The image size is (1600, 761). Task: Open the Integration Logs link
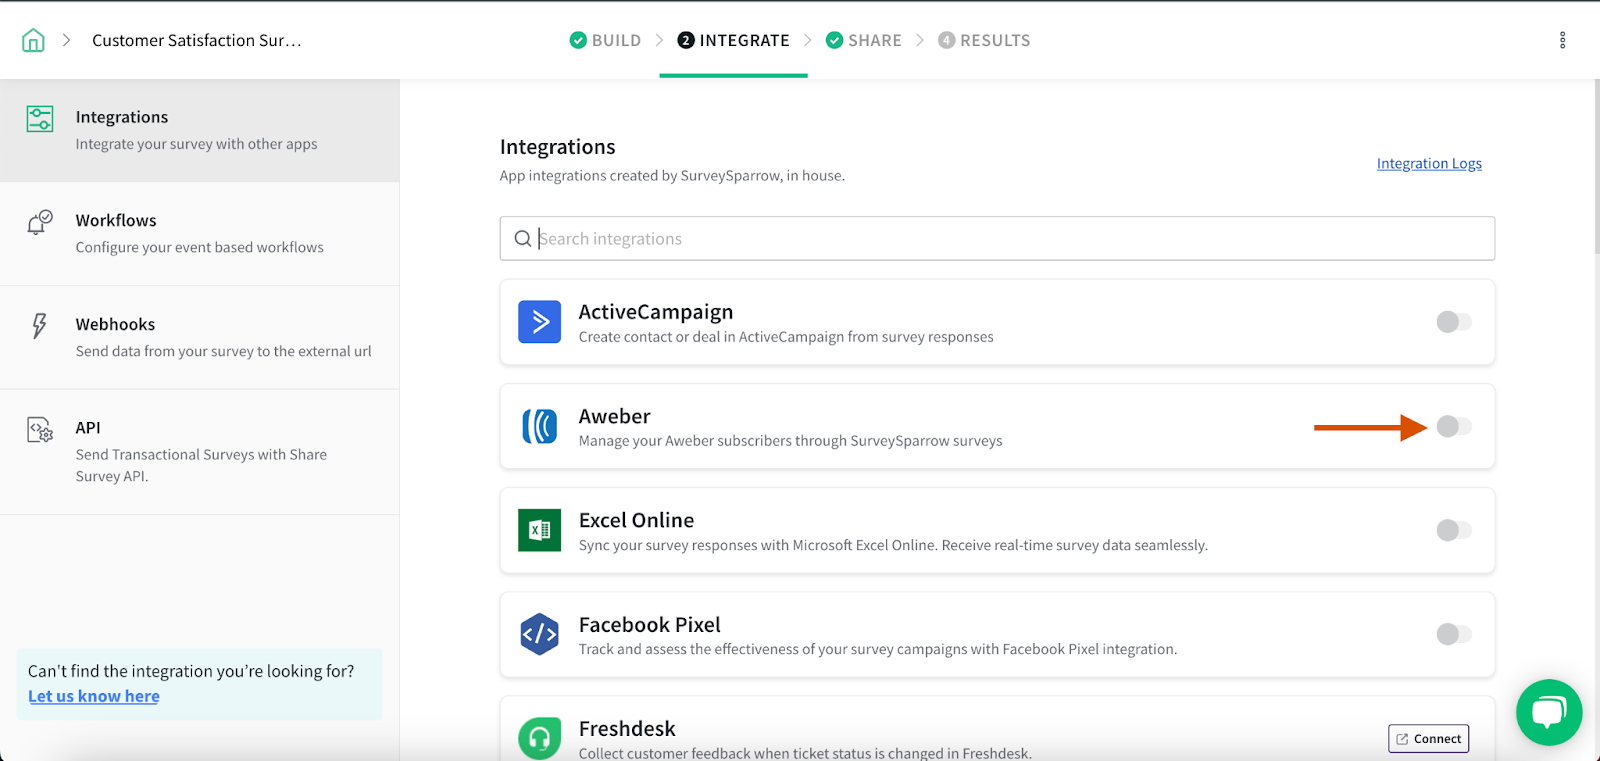click(1429, 164)
